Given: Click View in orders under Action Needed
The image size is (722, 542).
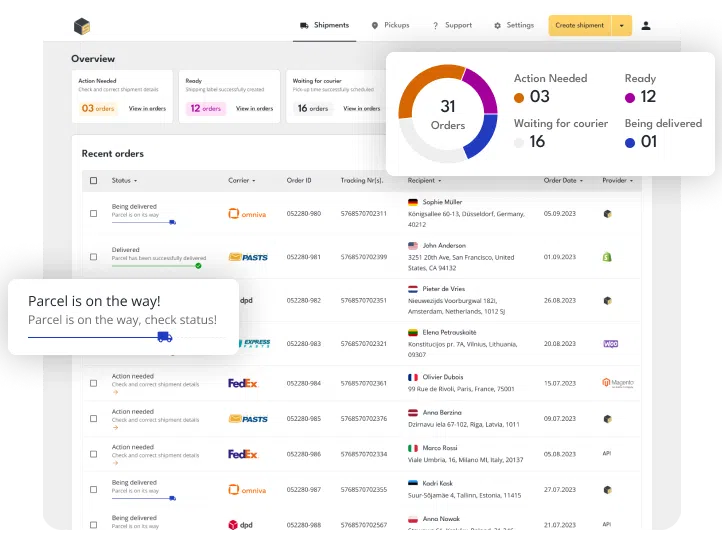Looking at the screenshot, I should pos(147,108).
